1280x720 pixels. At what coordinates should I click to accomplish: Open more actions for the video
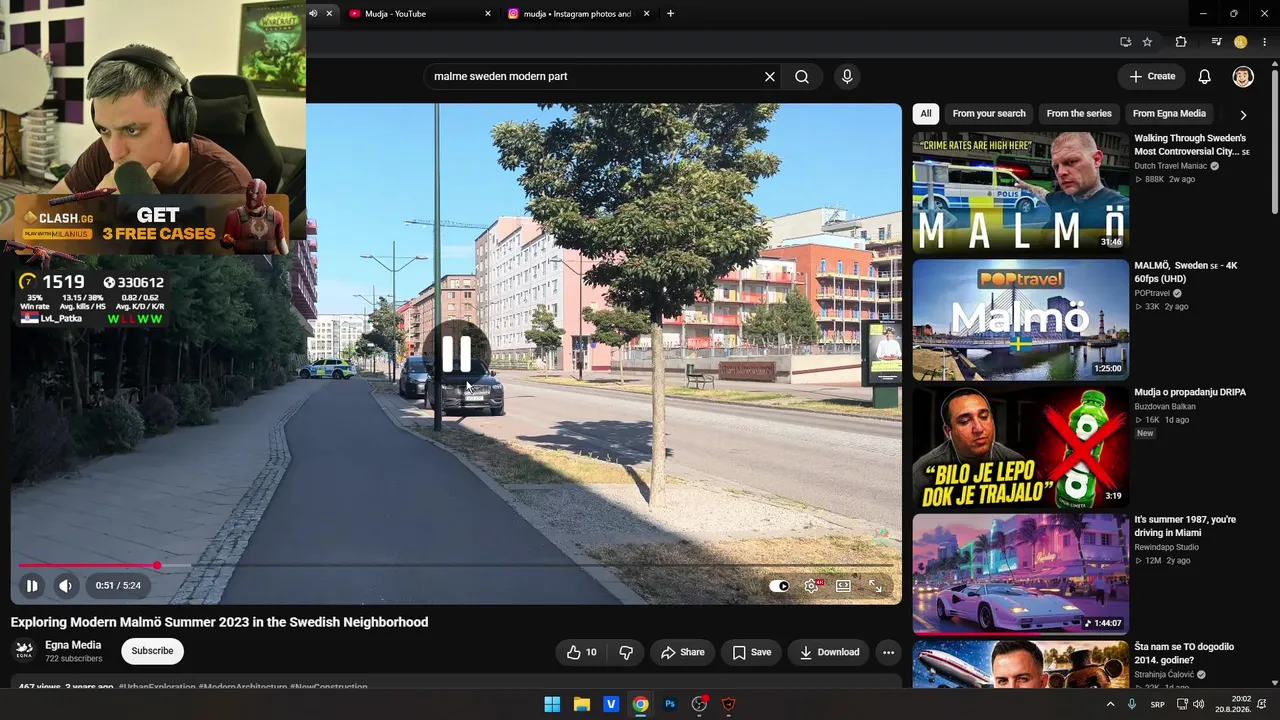click(888, 653)
